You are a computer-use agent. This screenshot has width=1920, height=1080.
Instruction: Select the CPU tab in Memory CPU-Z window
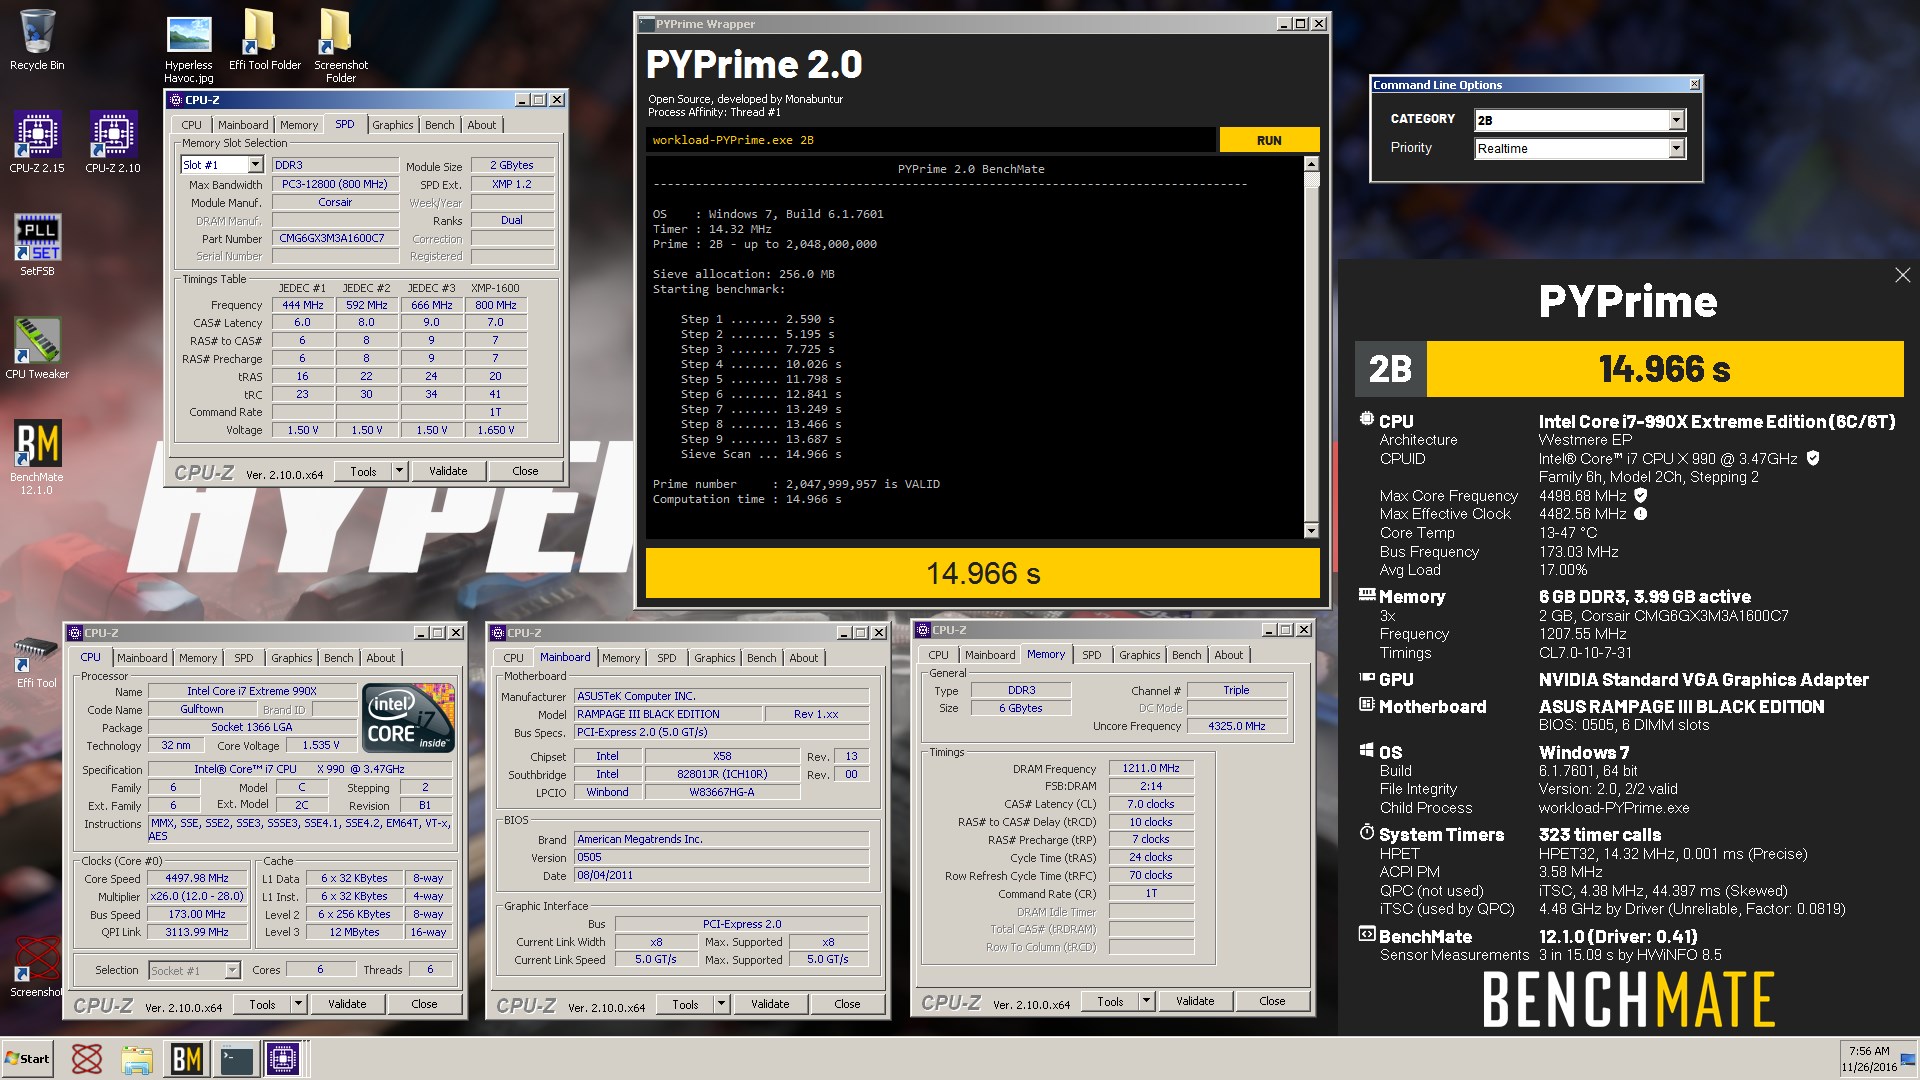click(938, 655)
